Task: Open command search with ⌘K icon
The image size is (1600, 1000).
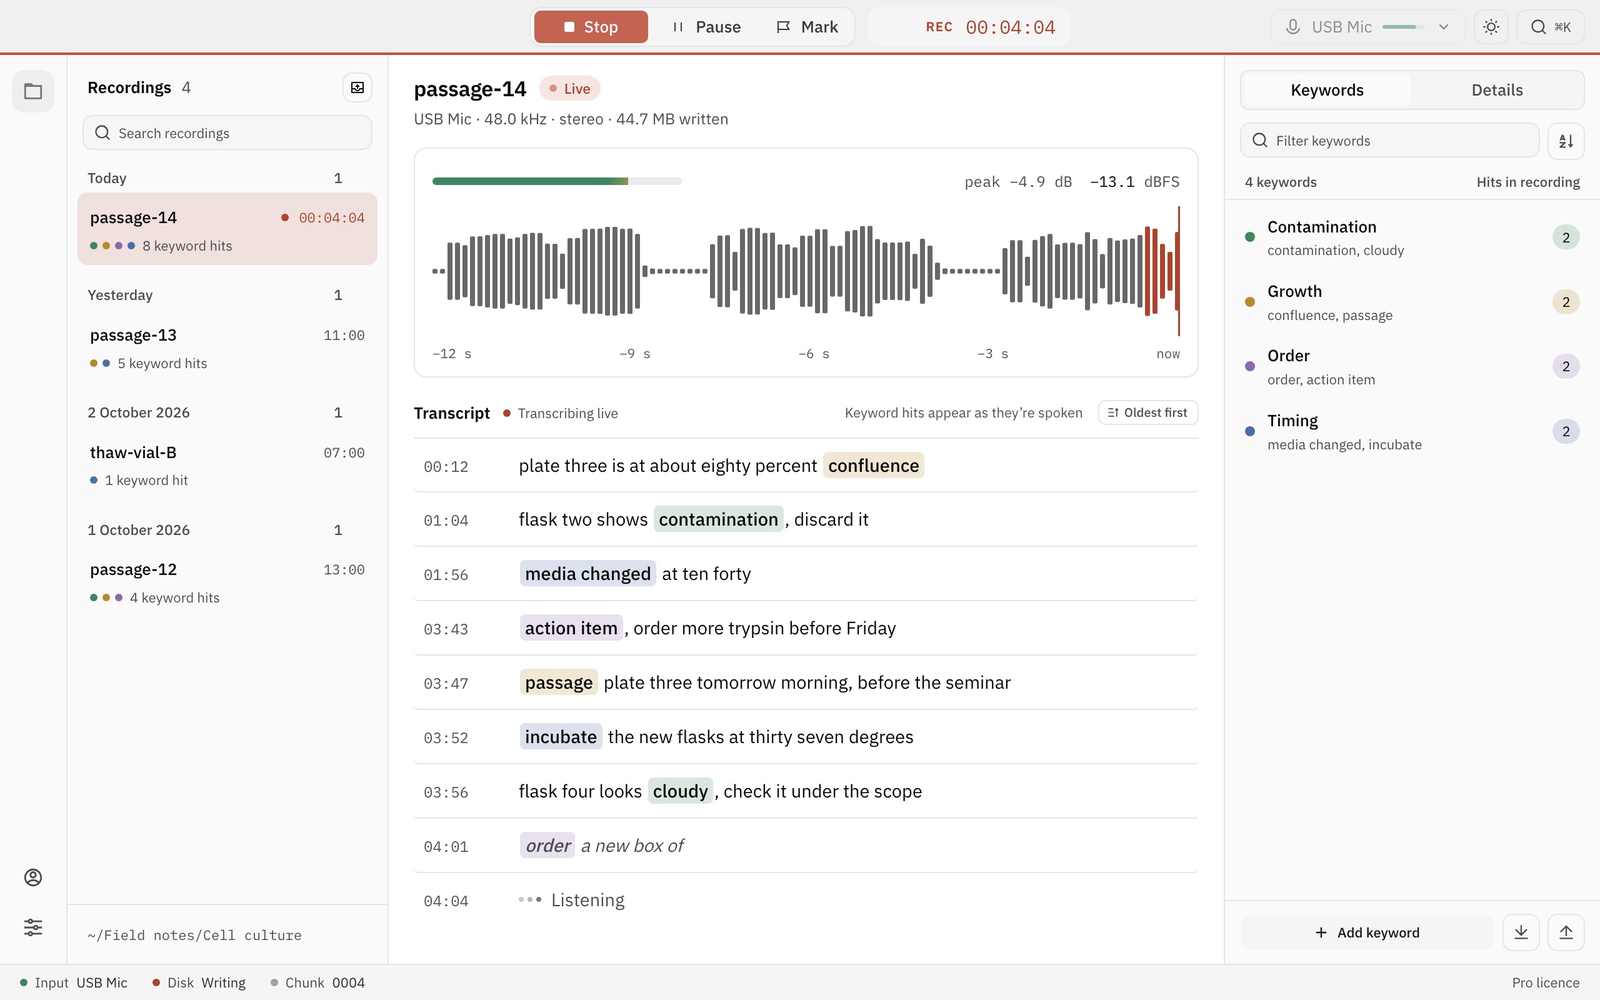Action: (1551, 27)
